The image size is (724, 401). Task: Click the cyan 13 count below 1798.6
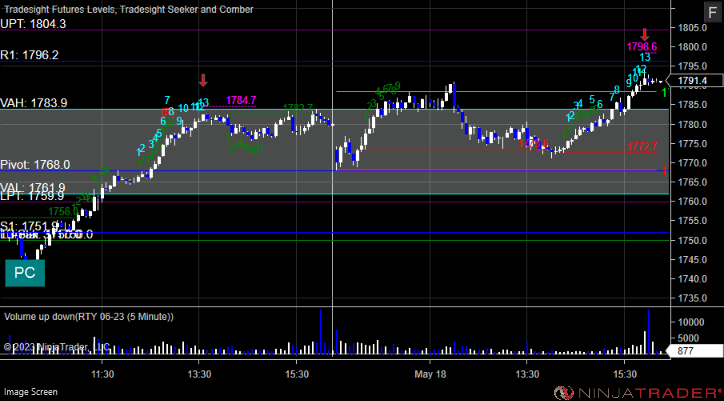[645, 57]
